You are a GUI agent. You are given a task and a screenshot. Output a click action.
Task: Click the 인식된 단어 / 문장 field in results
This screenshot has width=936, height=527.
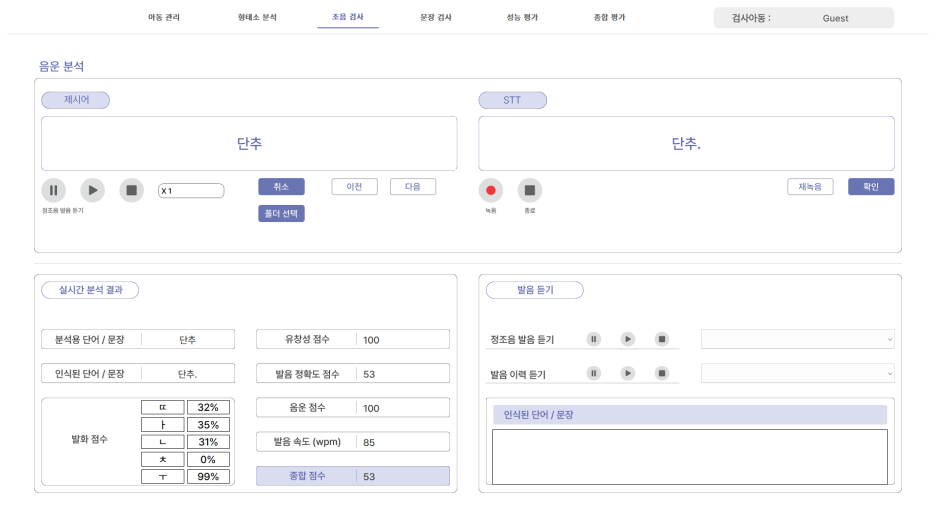(138, 374)
